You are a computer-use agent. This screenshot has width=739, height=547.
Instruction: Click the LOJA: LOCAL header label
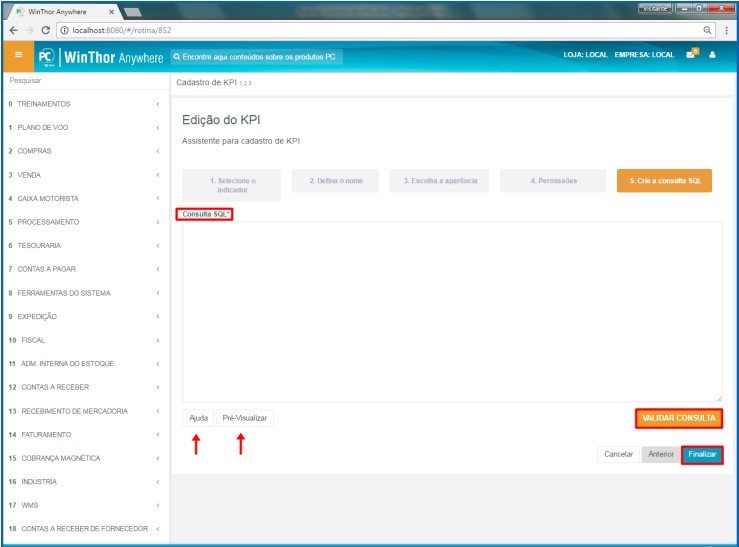pyautogui.click(x=585, y=55)
